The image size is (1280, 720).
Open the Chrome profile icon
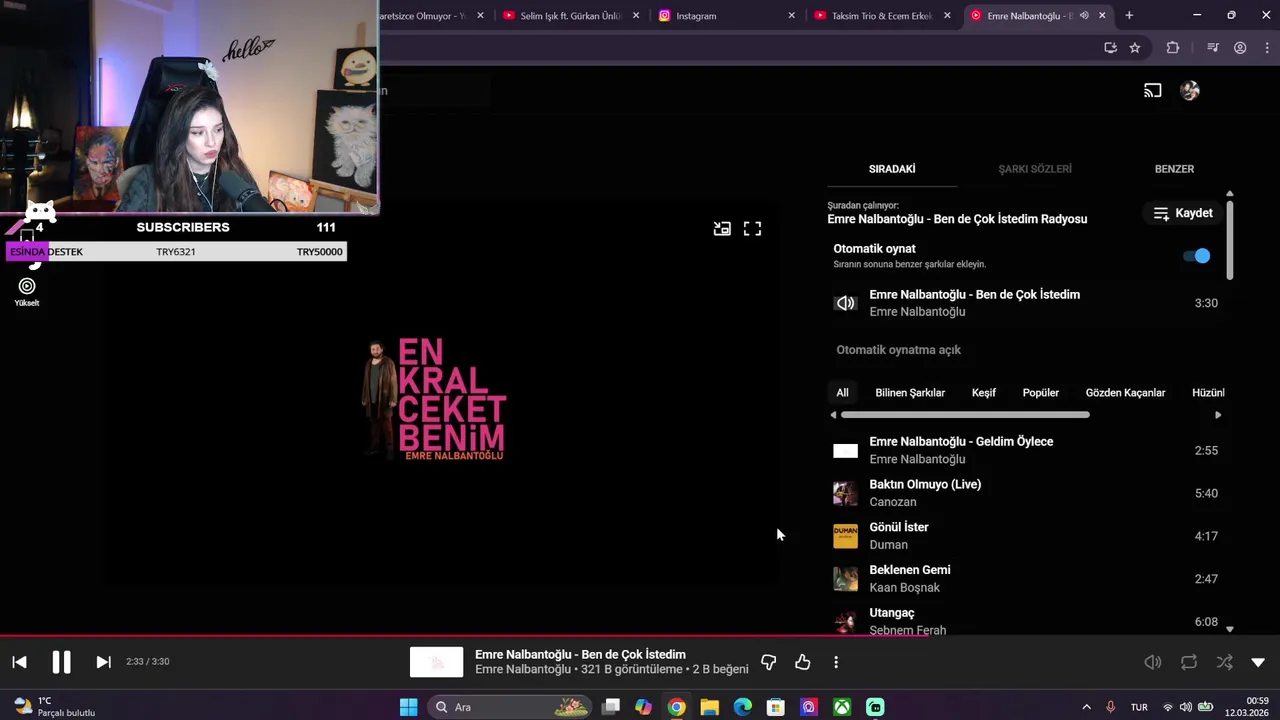pyautogui.click(x=1240, y=48)
